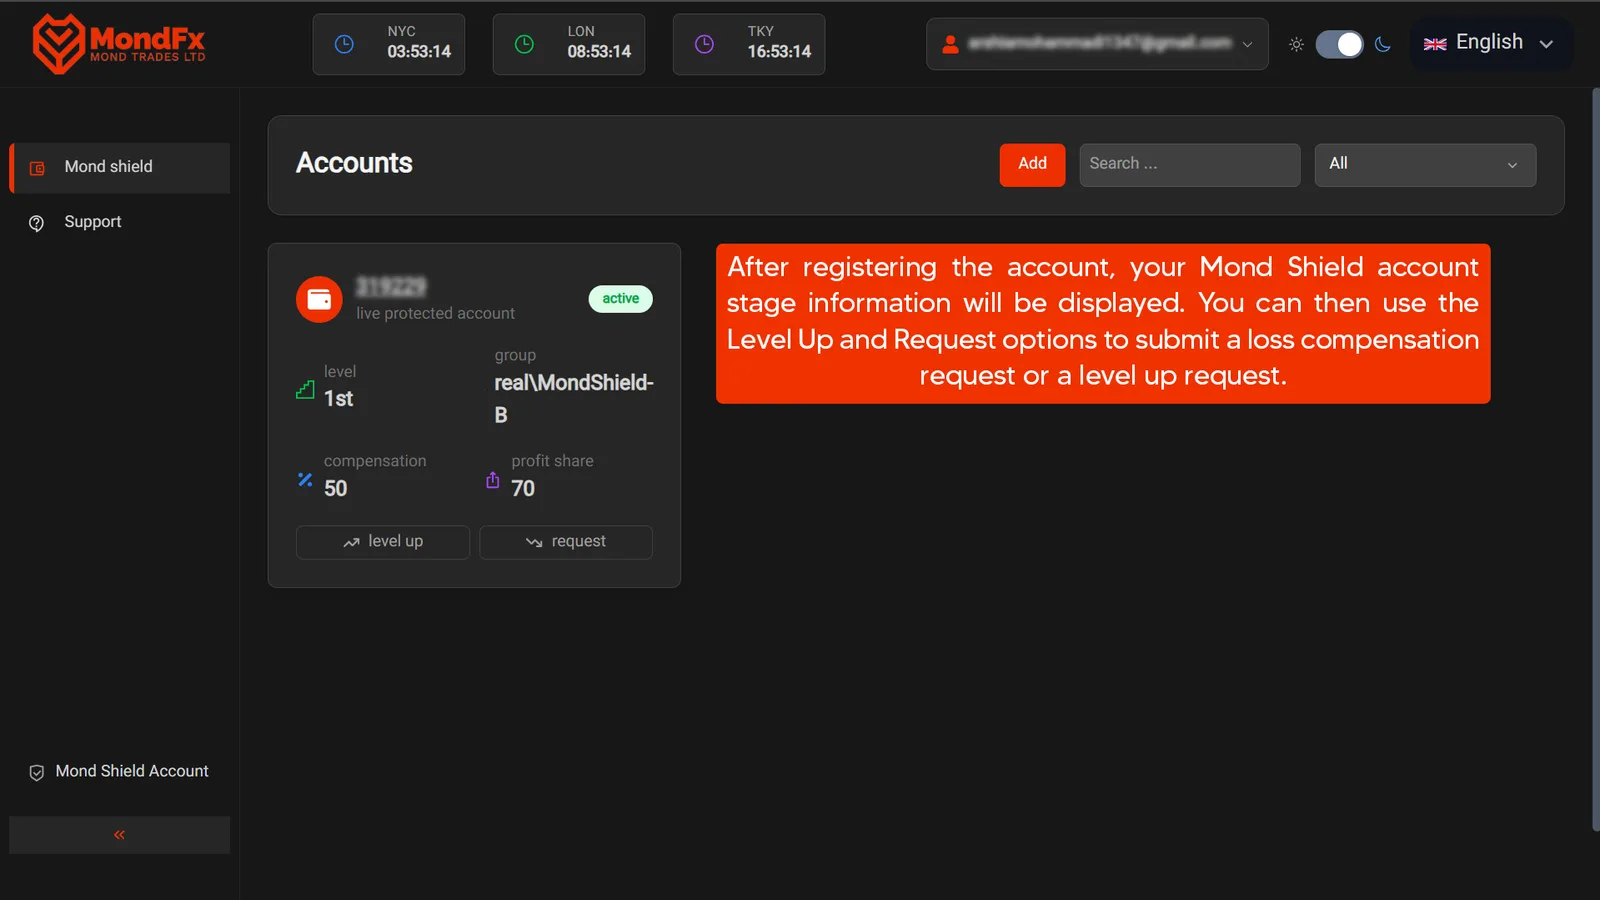This screenshot has height=900, width=1600.
Task: Click the 'live protected account' label
Action: point(435,314)
